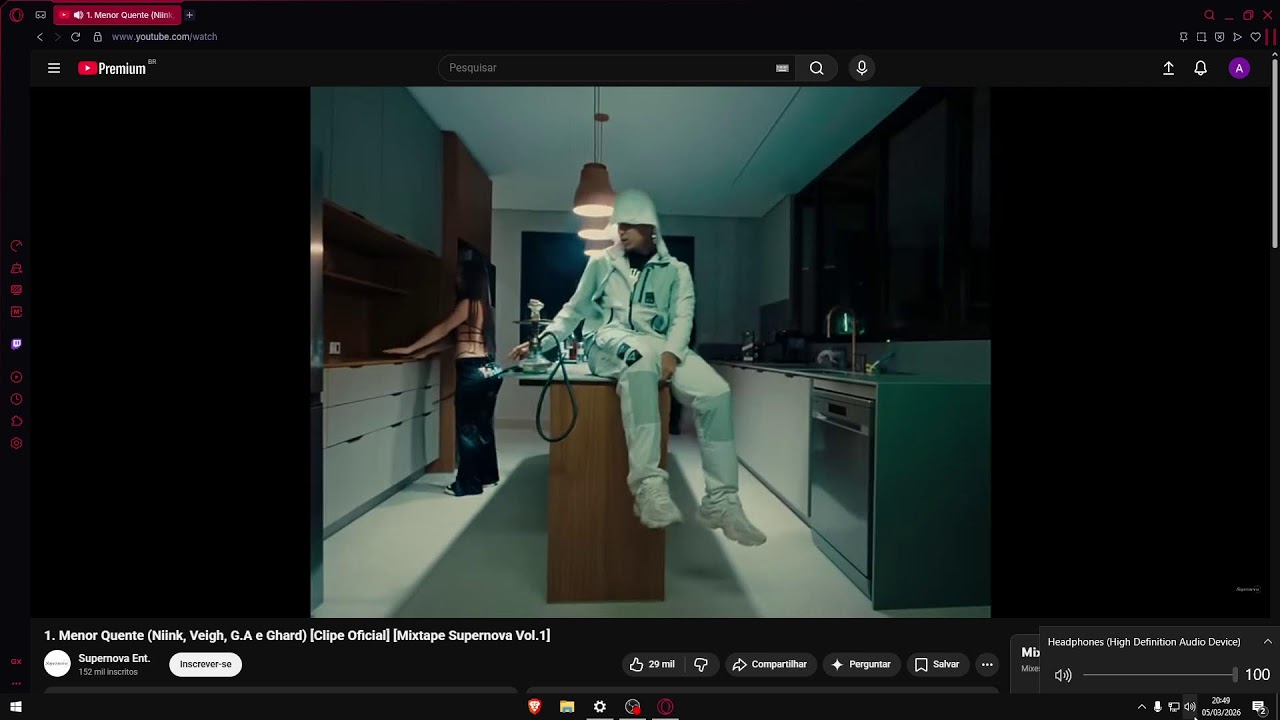Open Opera GX from the taskbar

(665, 707)
